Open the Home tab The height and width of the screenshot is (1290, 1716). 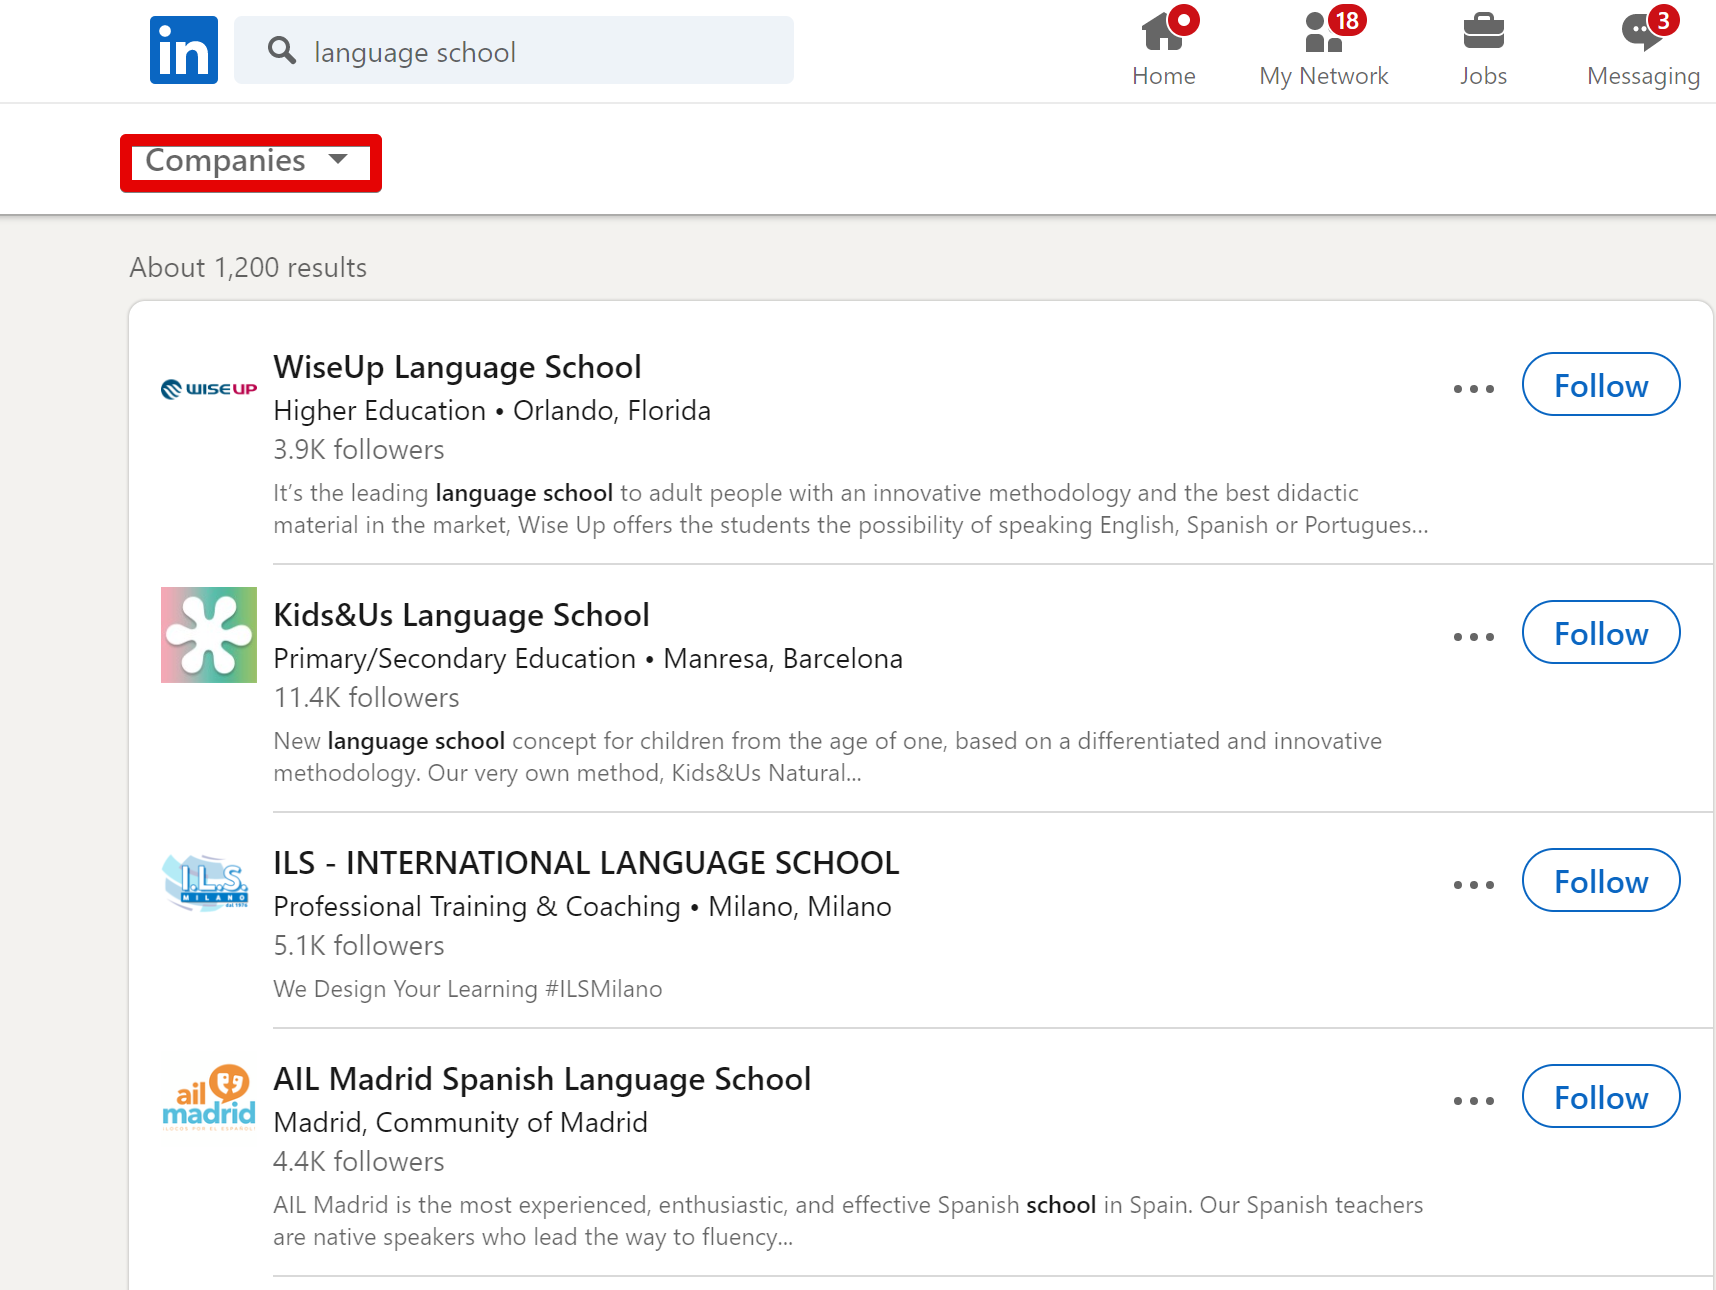[x=1164, y=48]
